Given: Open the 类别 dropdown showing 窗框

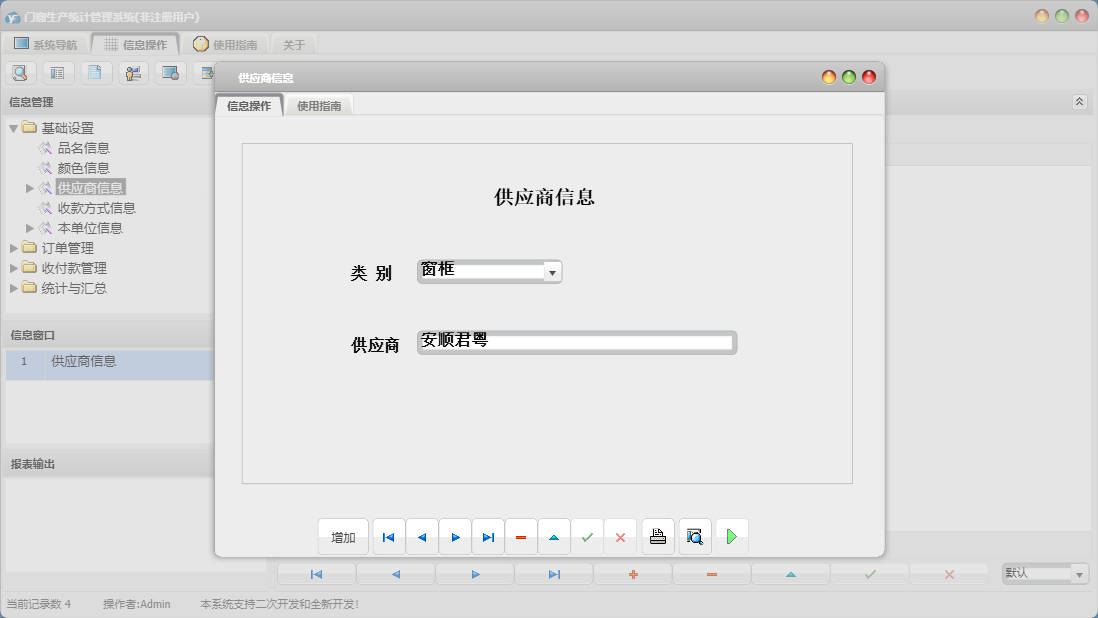Looking at the screenshot, I should tap(553, 271).
